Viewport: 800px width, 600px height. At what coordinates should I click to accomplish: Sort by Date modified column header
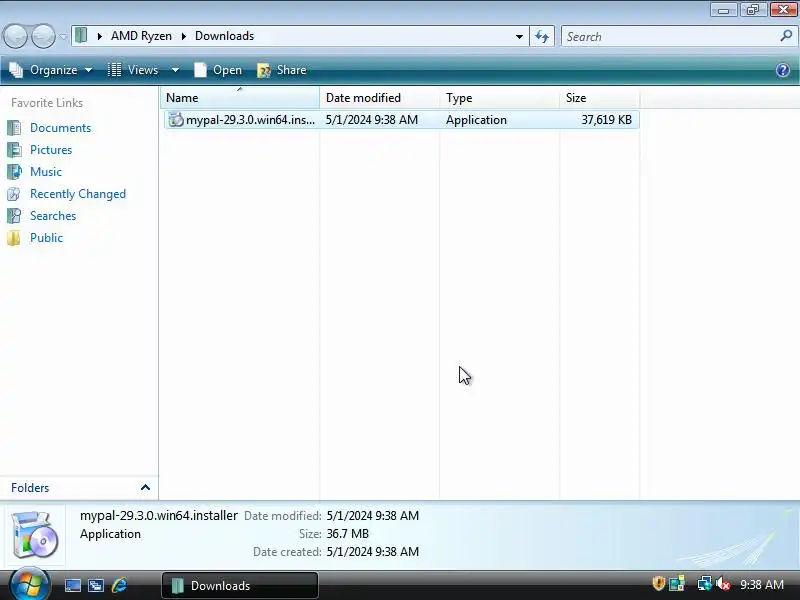coord(379,97)
